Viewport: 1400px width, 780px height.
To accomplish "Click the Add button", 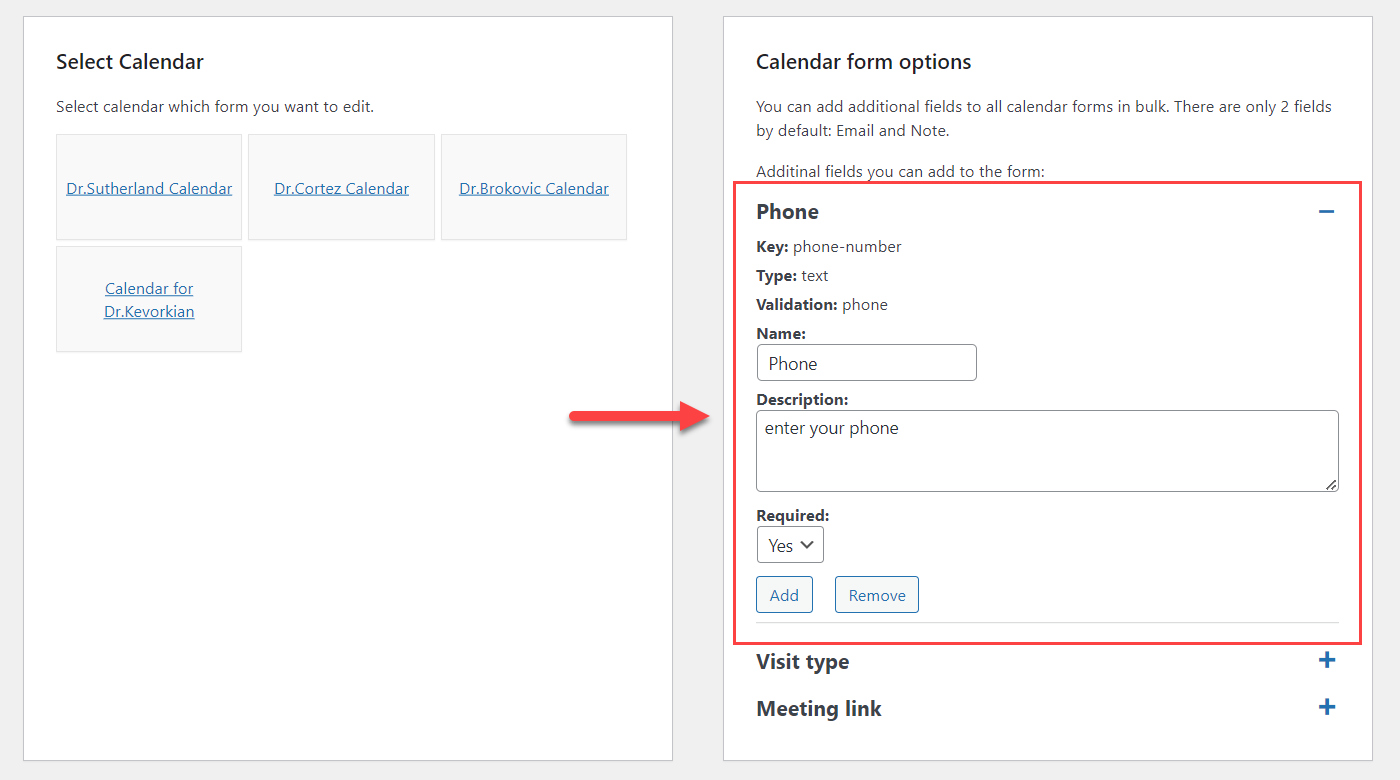I will point(784,595).
